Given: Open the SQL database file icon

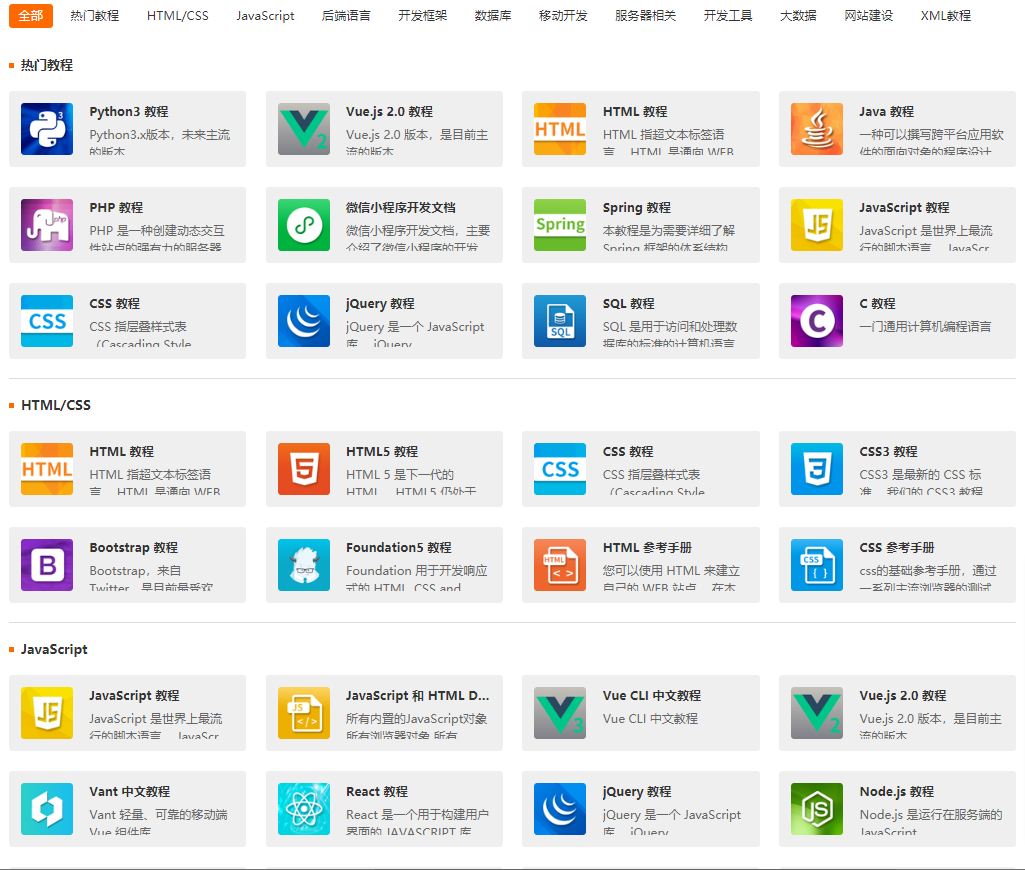Looking at the screenshot, I should click(560, 321).
